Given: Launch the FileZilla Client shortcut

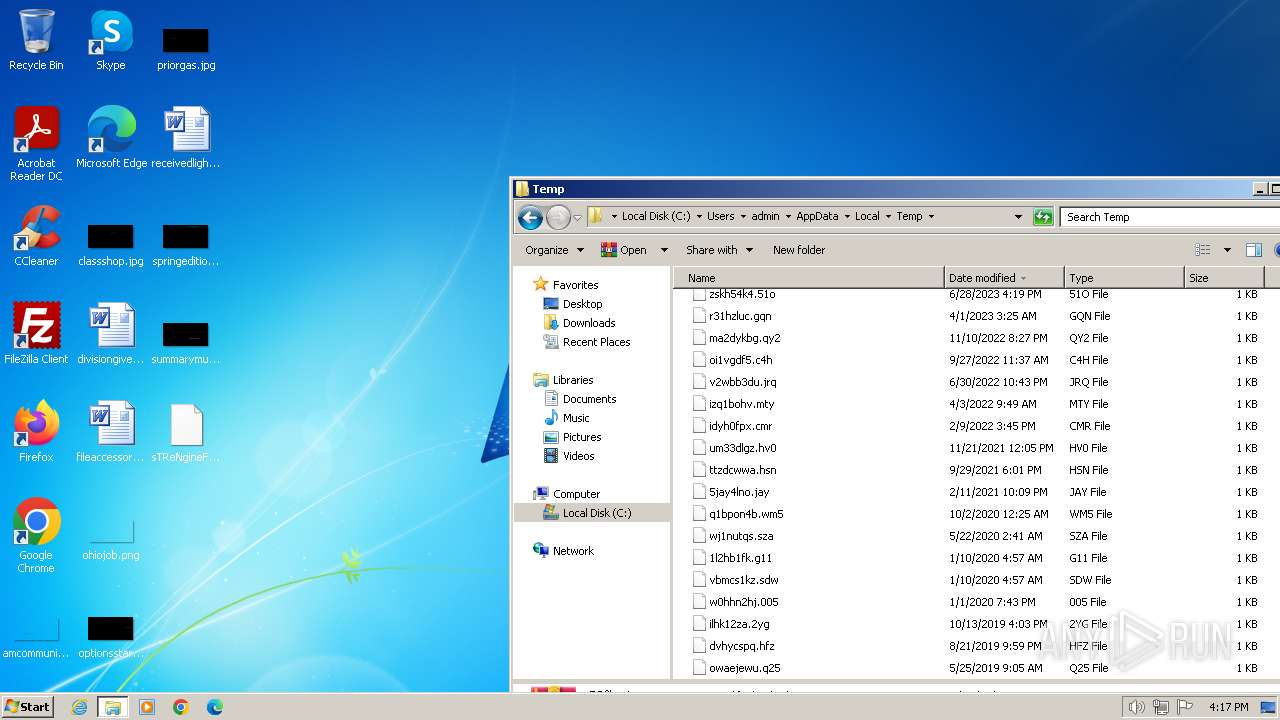Looking at the screenshot, I should pos(36,333).
